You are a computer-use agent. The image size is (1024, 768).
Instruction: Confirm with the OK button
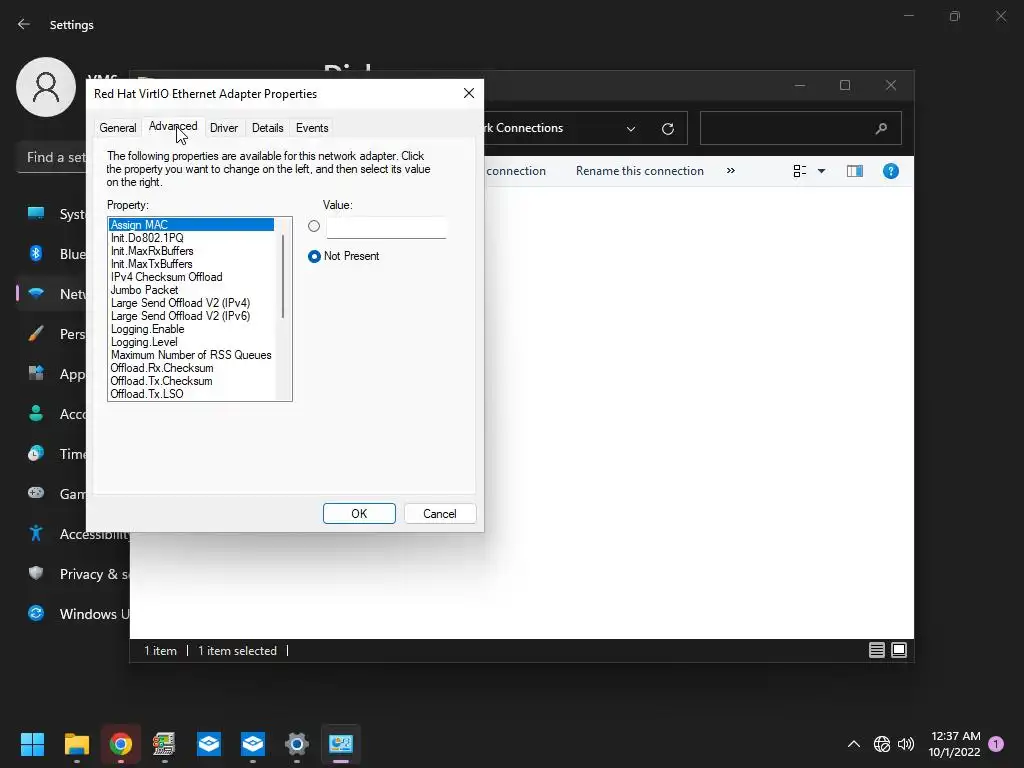point(359,514)
